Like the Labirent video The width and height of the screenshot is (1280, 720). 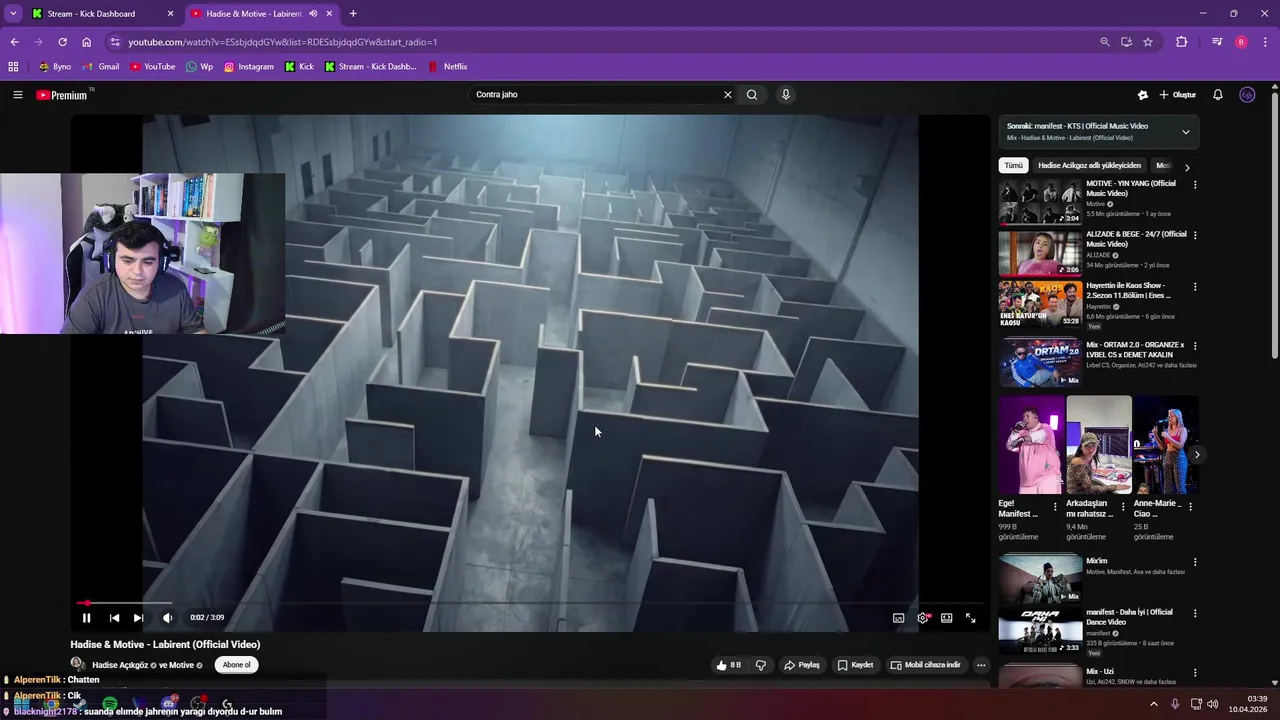[x=728, y=665]
